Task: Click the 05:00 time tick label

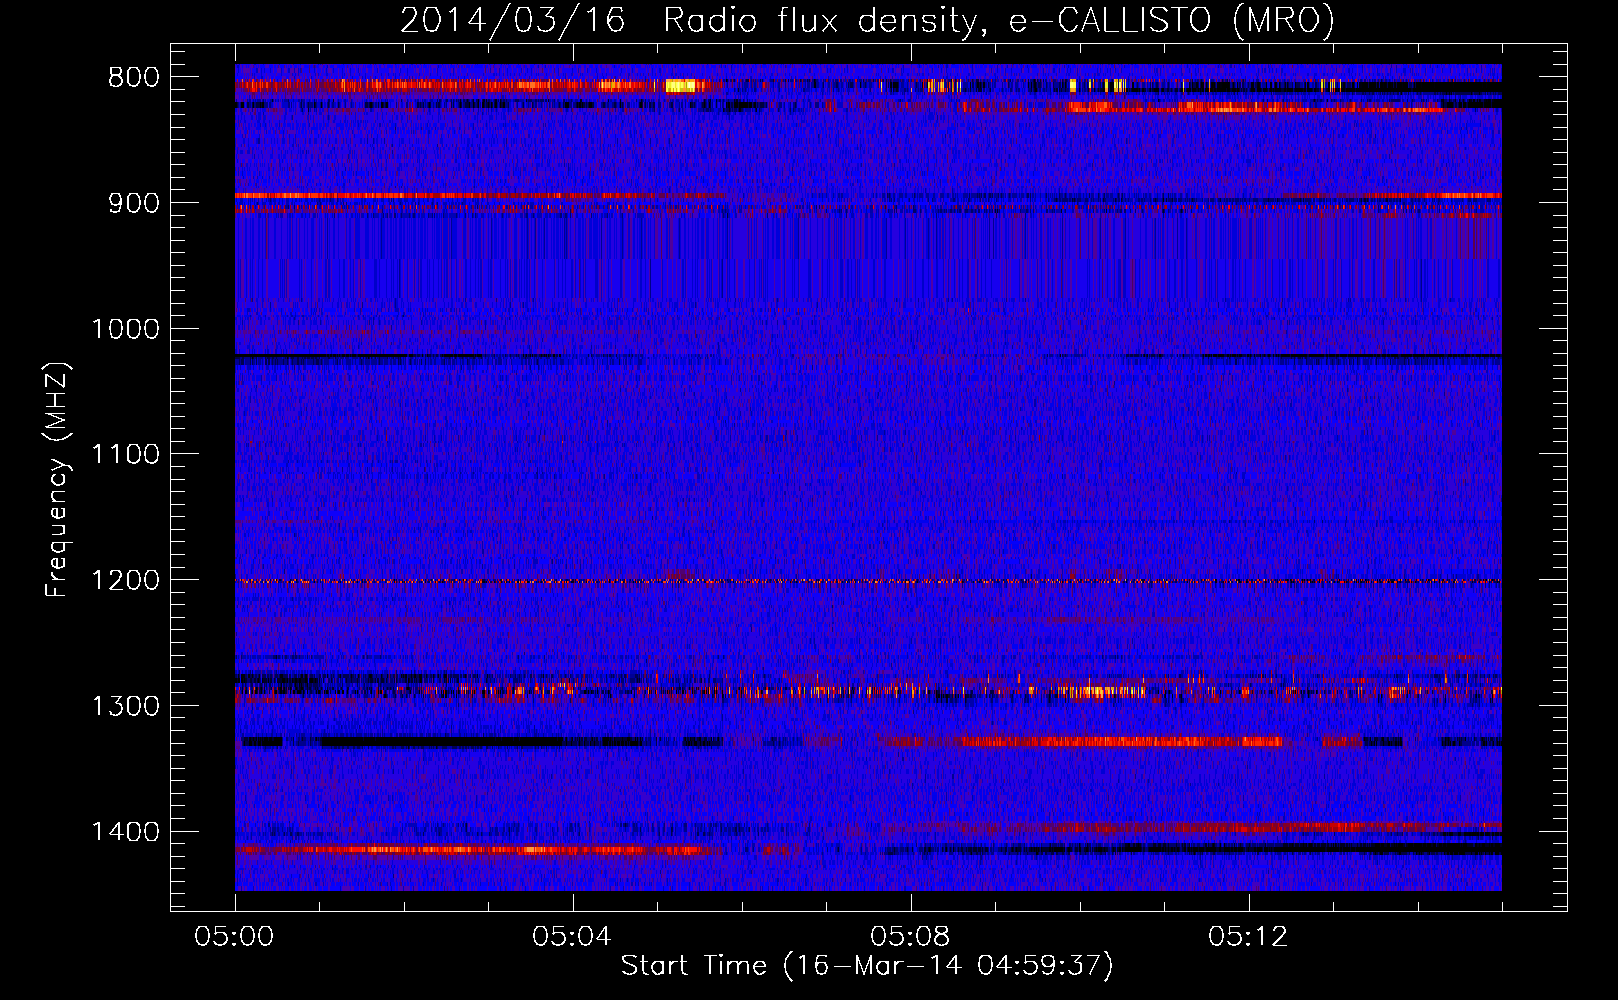Action: 235,937
